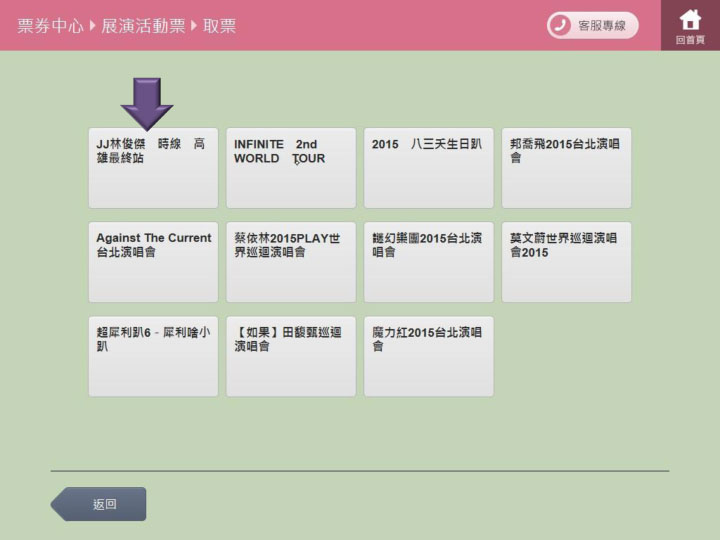The height and width of the screenshot is (540, 720).
Task: Tap the phone icon in 客服專線
Action: 560,25
